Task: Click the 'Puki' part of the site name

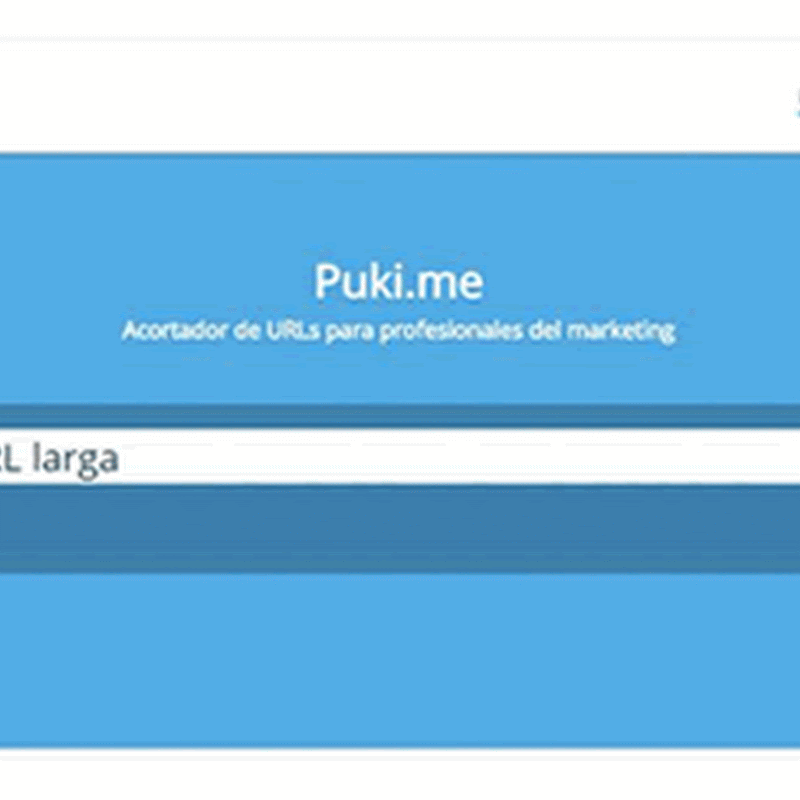Action: click(x=360, y=282)
